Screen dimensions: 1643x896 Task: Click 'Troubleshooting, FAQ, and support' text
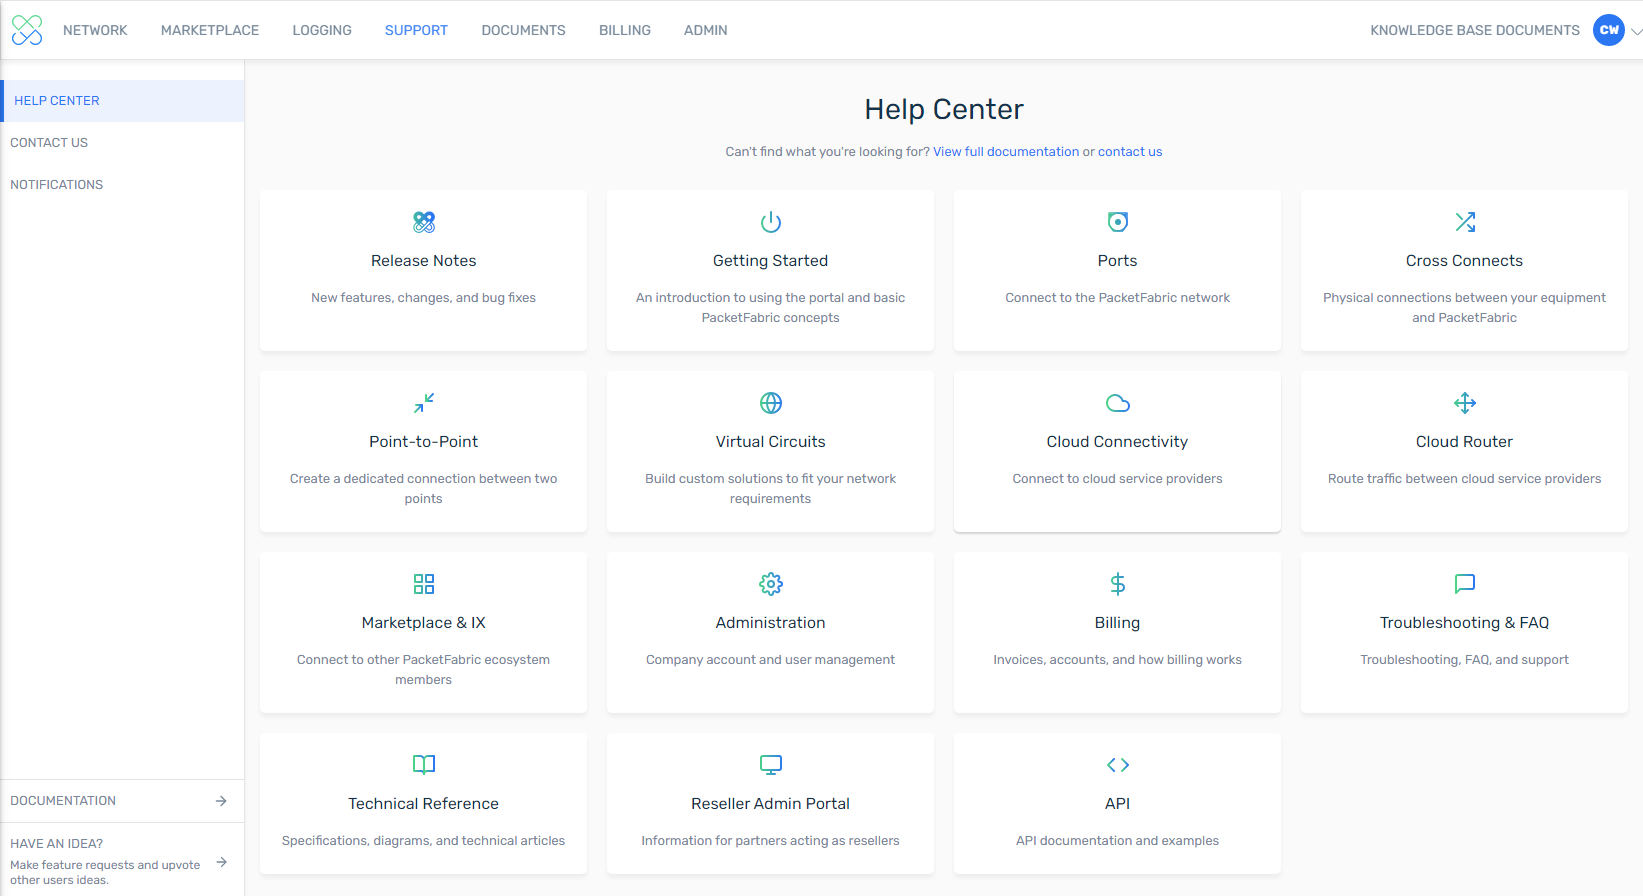(1465, 660)
